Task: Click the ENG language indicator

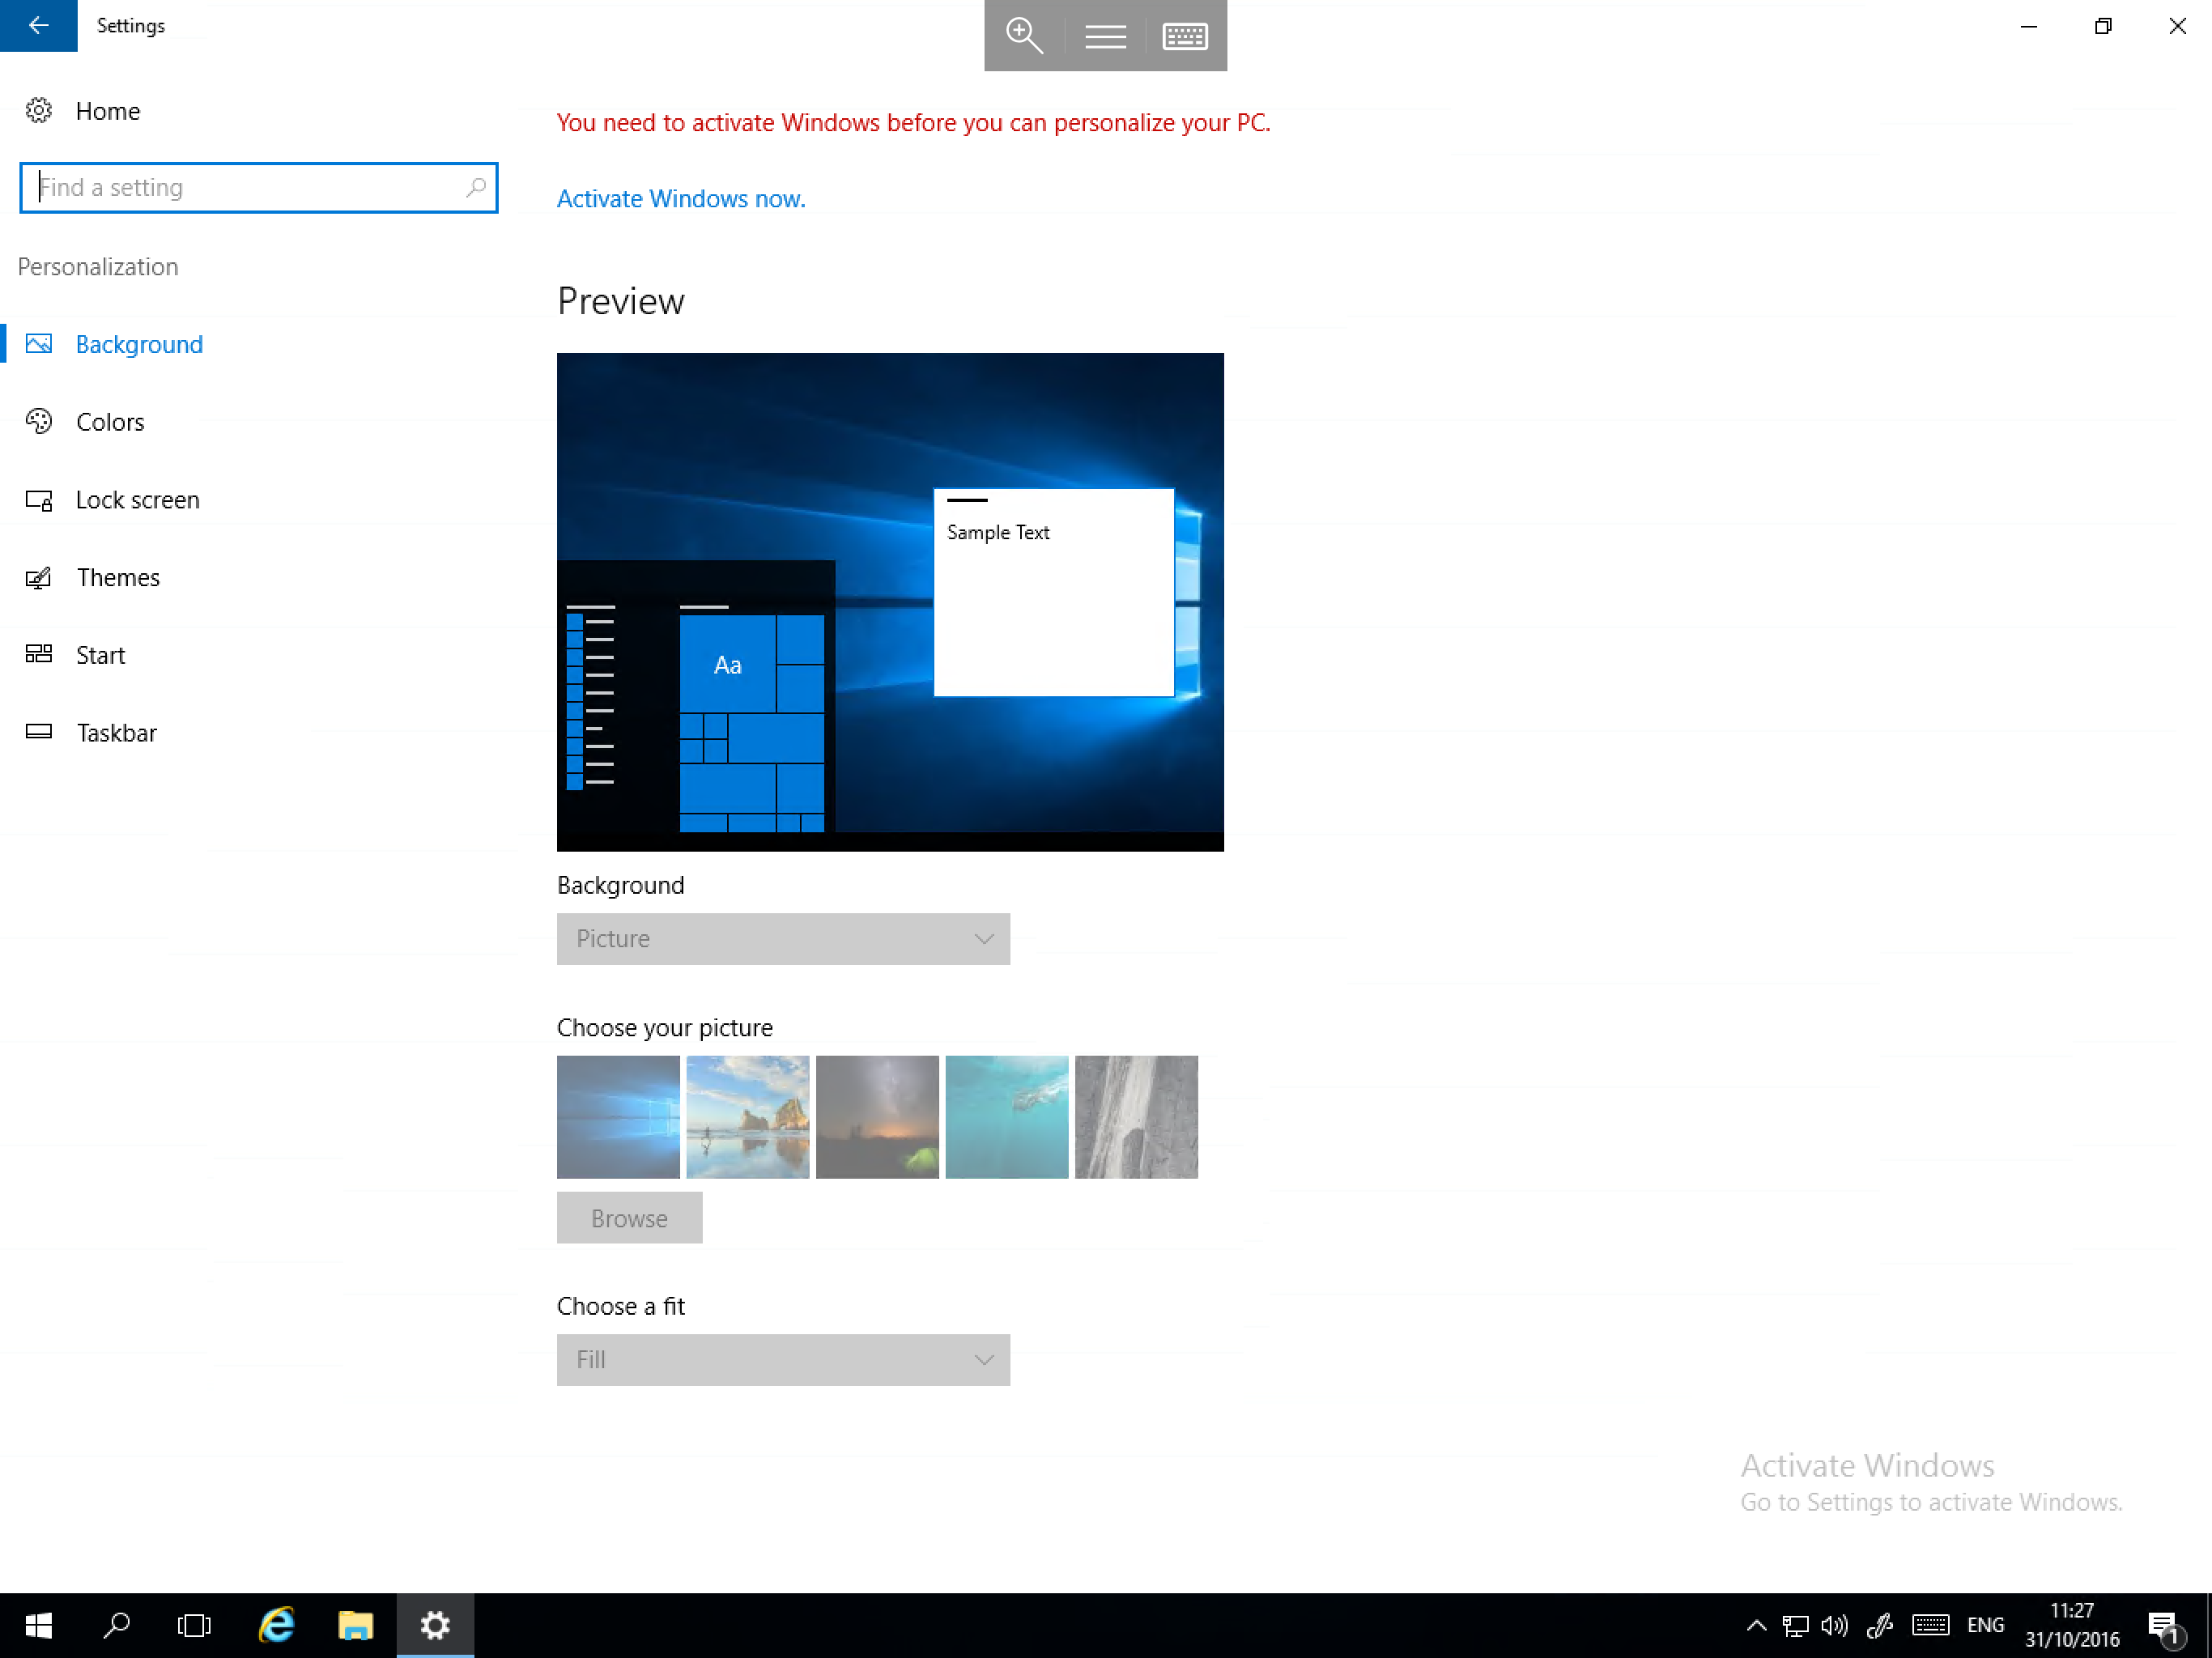Action: 1985,1625
